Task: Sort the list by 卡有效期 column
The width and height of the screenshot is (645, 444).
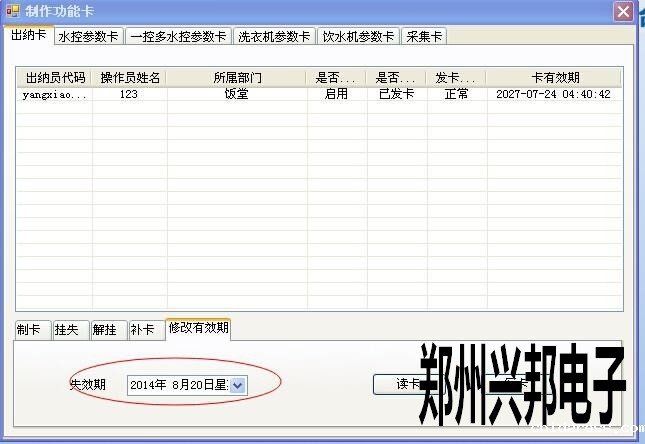Action: (x=553, y=77)
